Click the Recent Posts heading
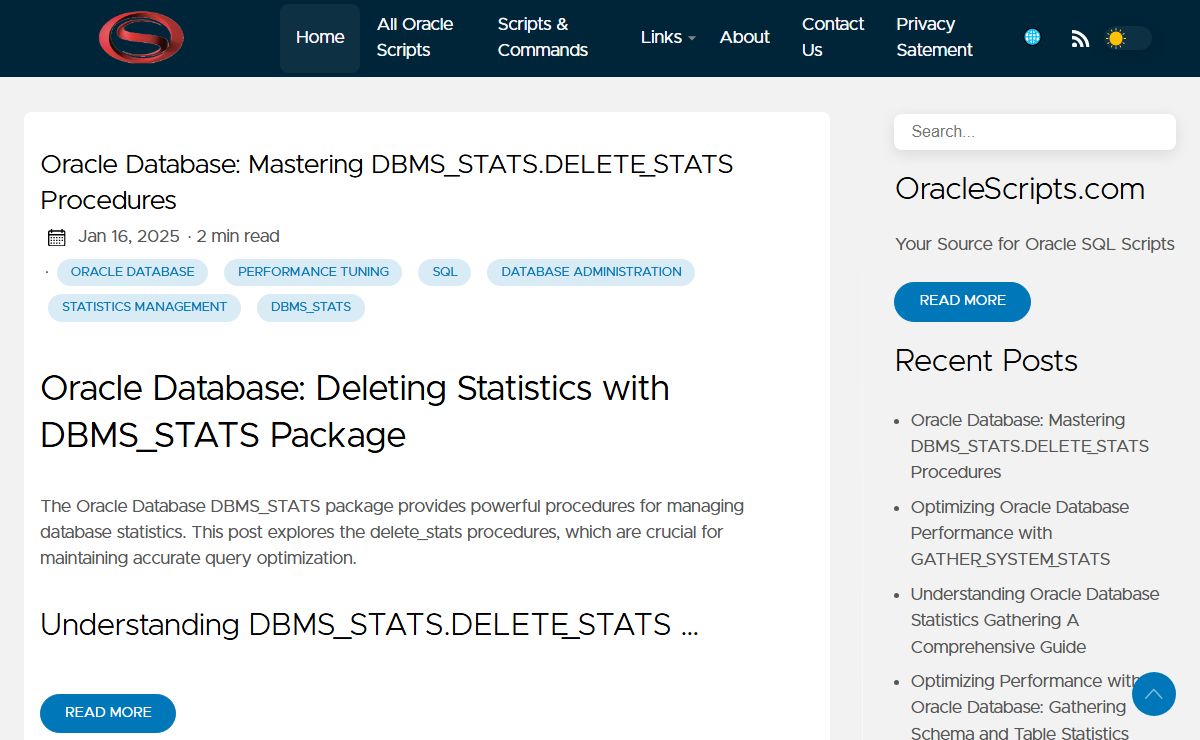1200x740 pixels. point(986,361)
